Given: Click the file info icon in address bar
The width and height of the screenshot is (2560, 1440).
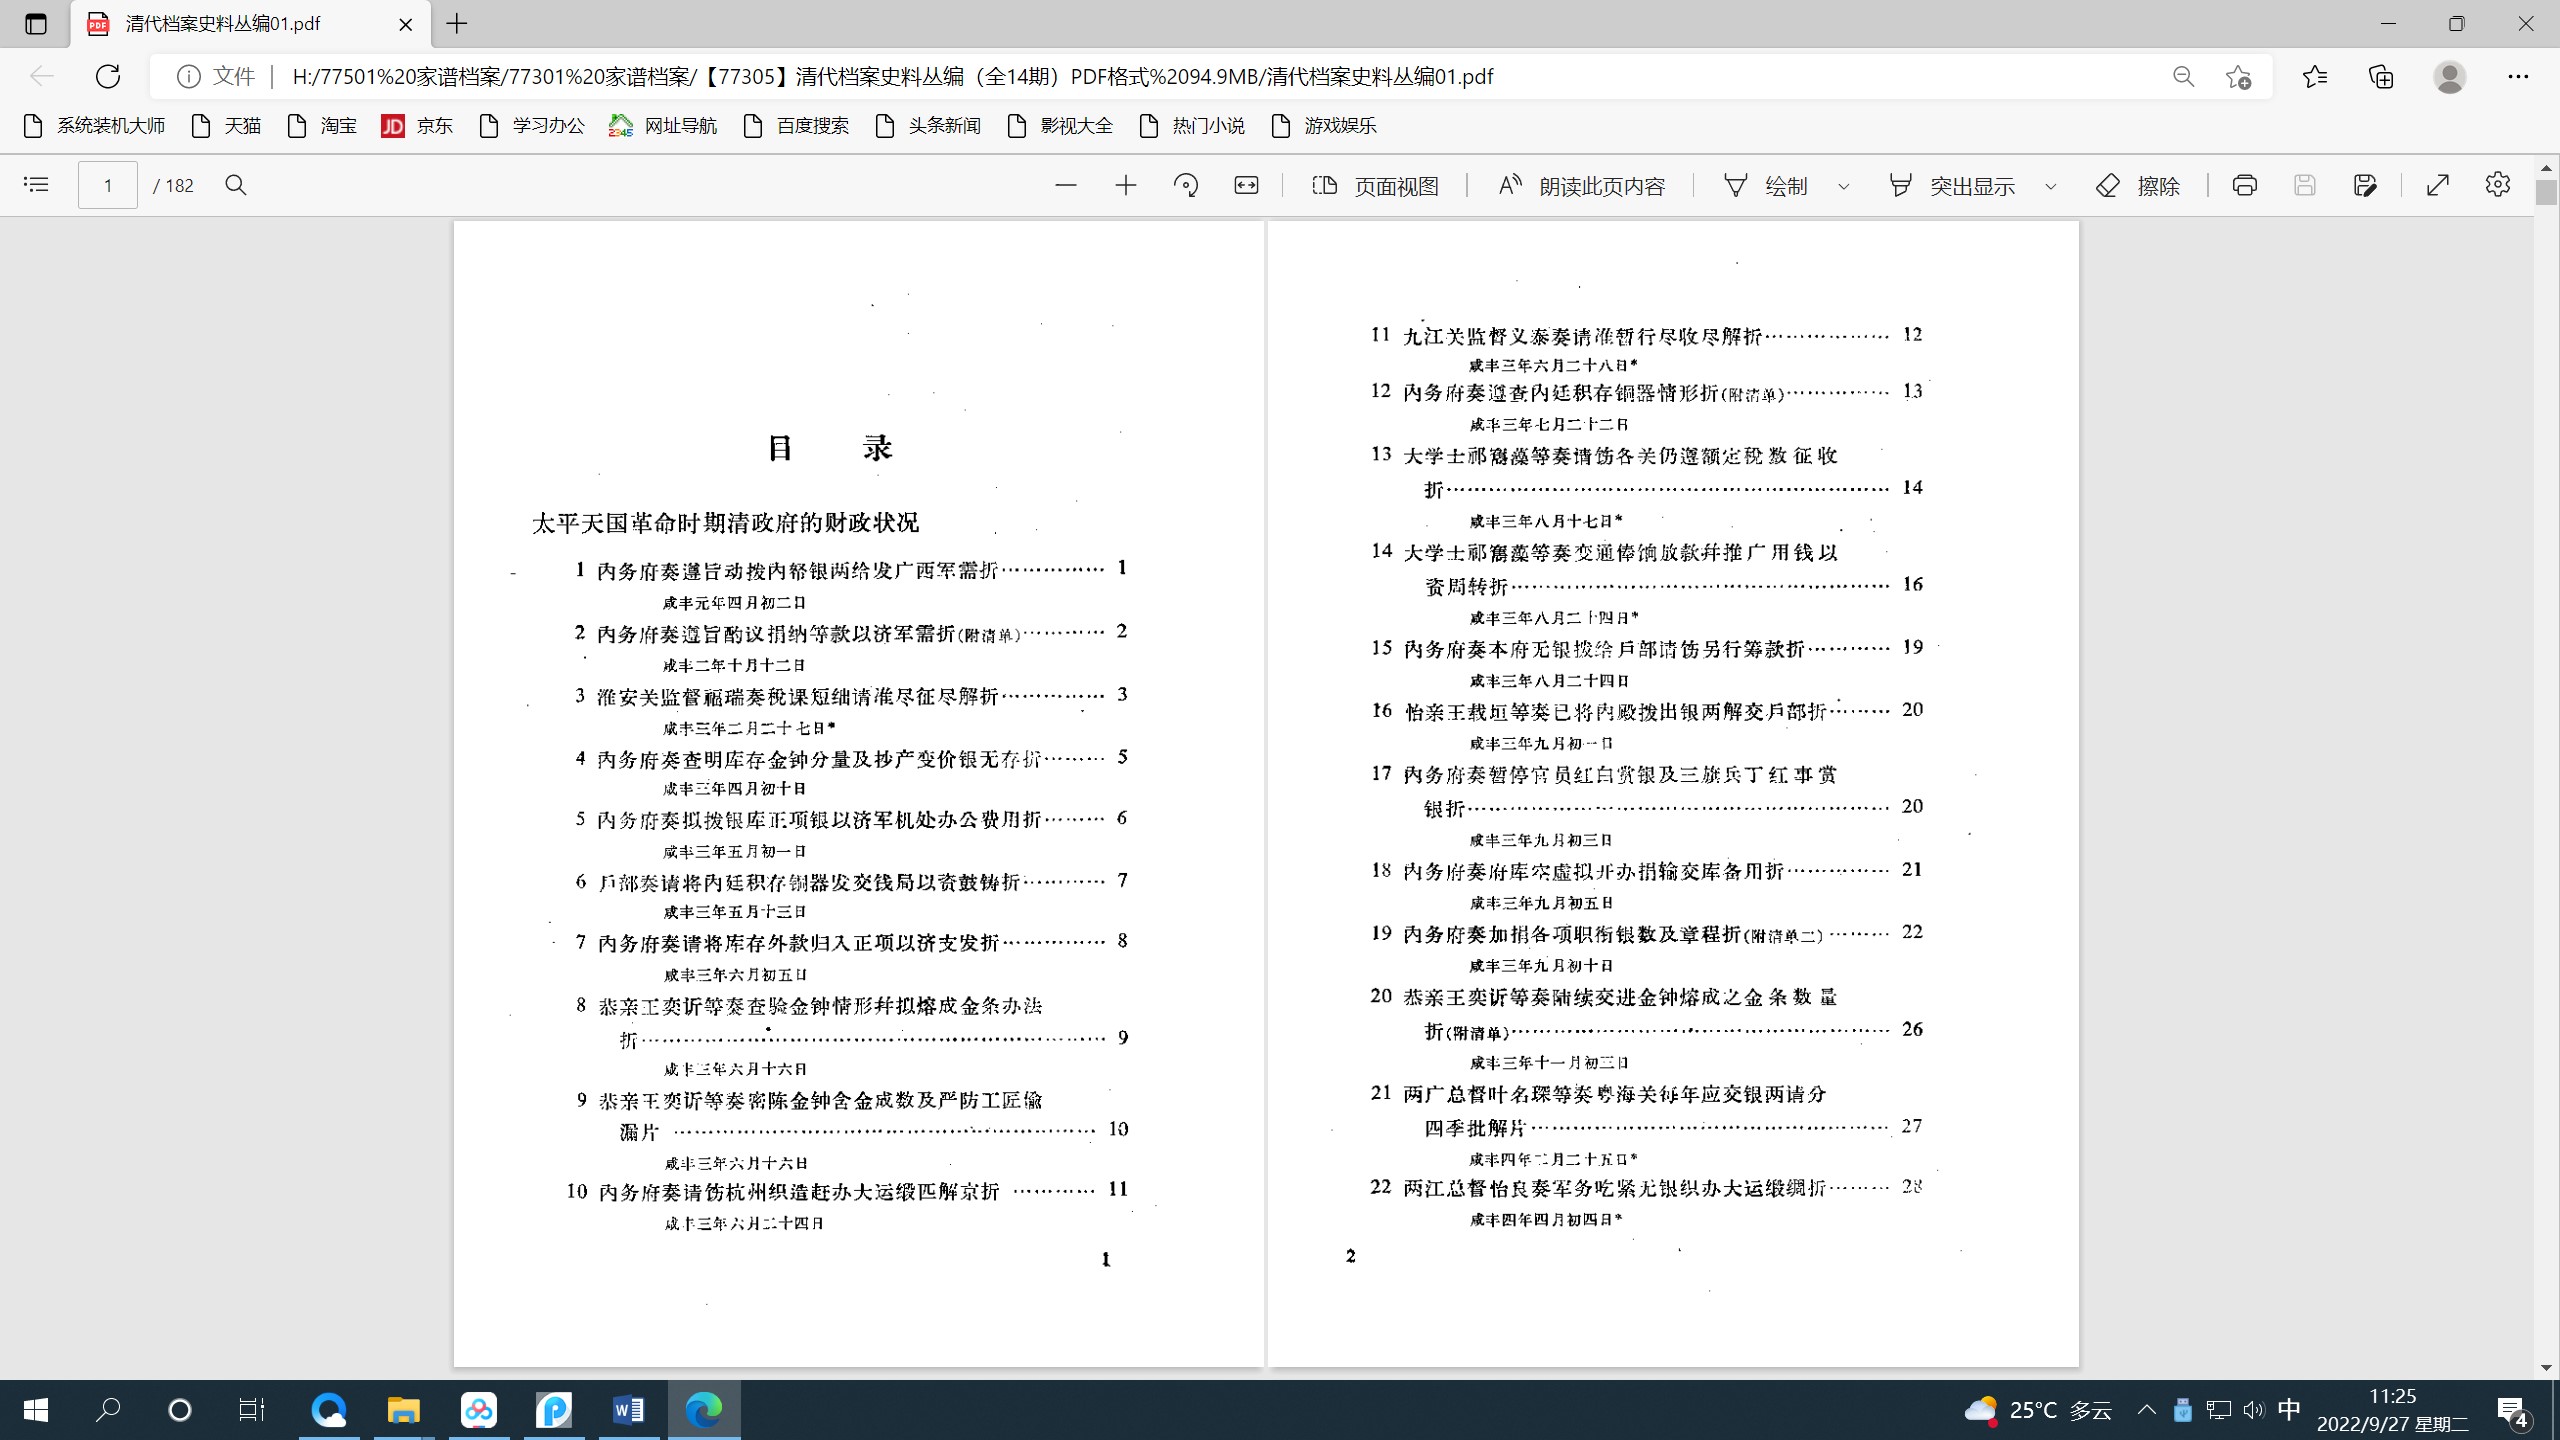Looking at the screenshot, I should [x=188, y=76].
